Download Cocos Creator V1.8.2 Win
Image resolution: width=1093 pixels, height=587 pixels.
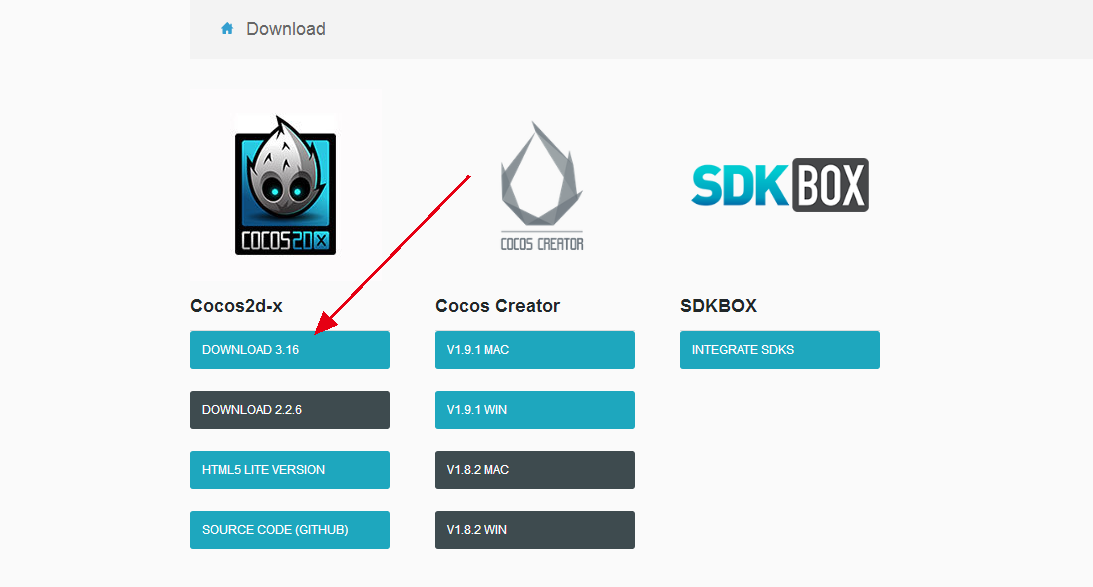click(x=535, y=529)
